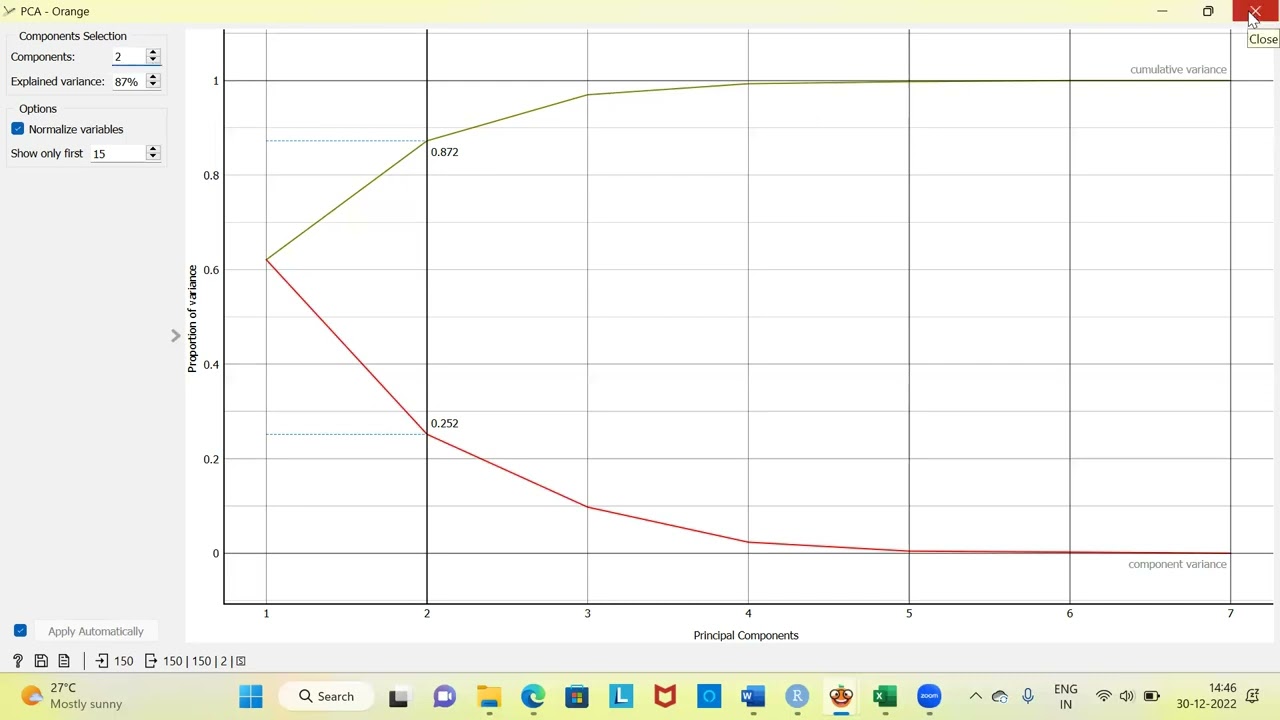Image resolution: width=1280 pixels, height=720 pixels.
Task: Switch to Microsoft Word on taskbar
Action: click(753, 696)
